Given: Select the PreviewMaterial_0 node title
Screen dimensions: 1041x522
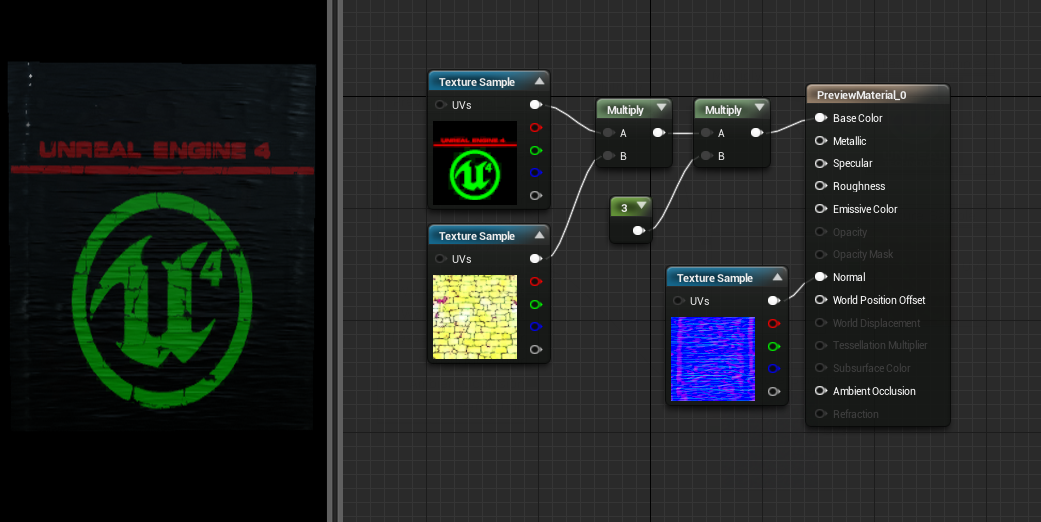Looking at the screenshot, I should tap(862, 95).
